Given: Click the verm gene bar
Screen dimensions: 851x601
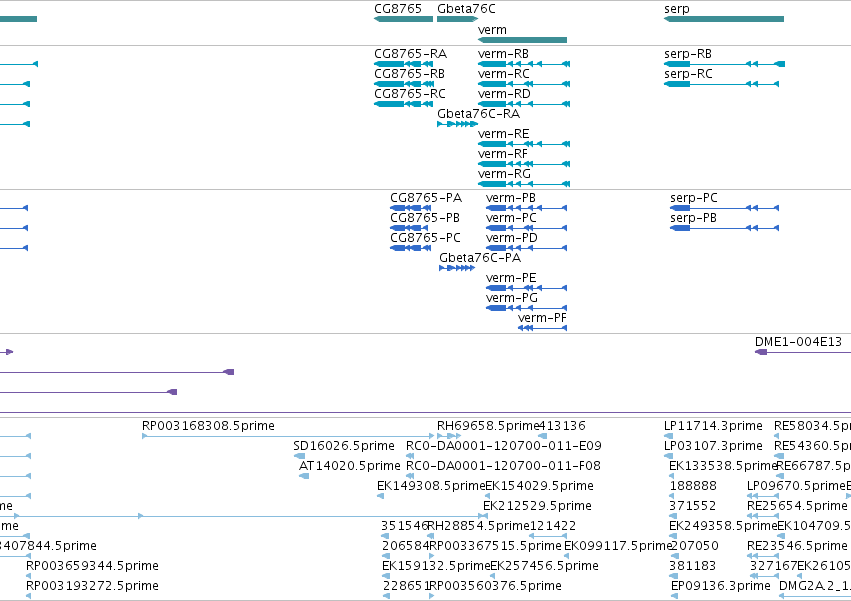Looking at the screenshot, I should [522, 40].
